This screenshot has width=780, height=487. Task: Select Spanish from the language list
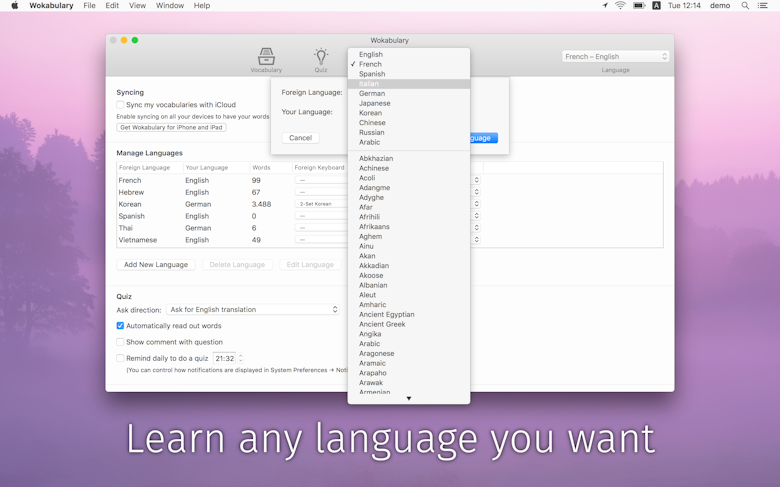409,74
